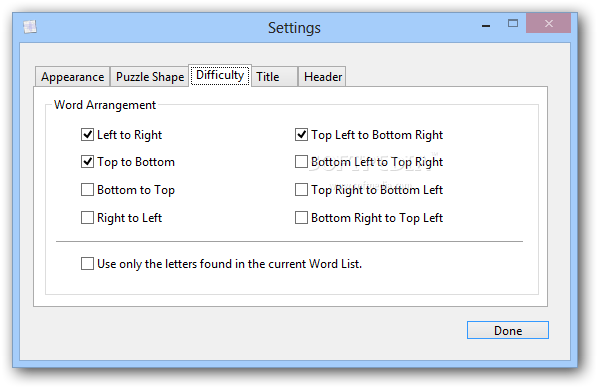Open the Puzzle Shape tab
Screen dimensions: 598x388
point(150,77)
